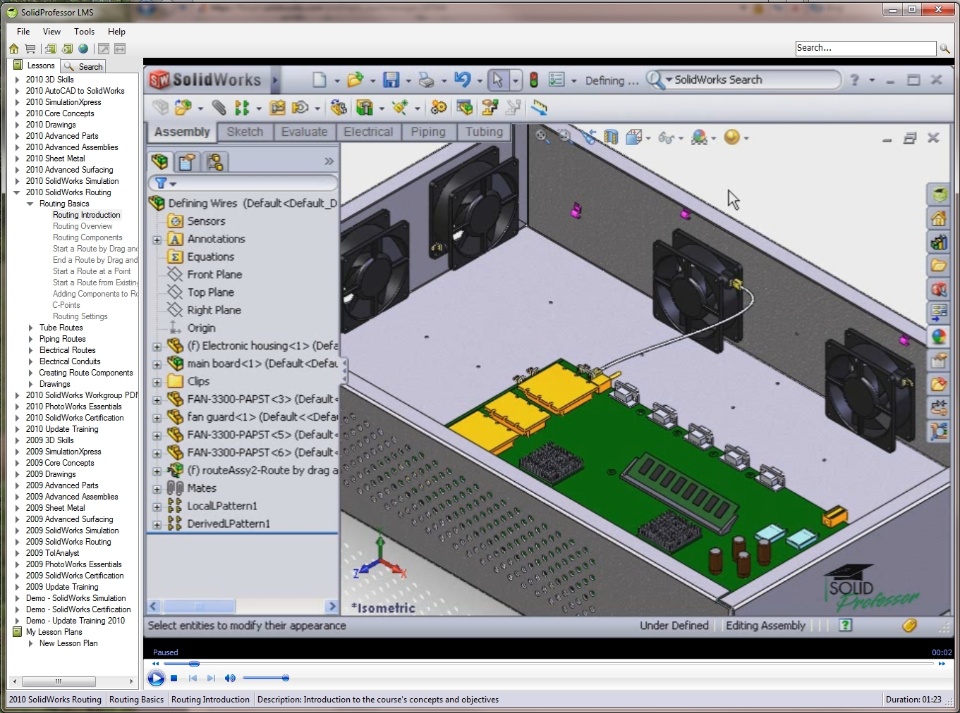Expand the LocalLPattern1 node
The width and height of the screenshot is (960, 713).
pos(157,507)
